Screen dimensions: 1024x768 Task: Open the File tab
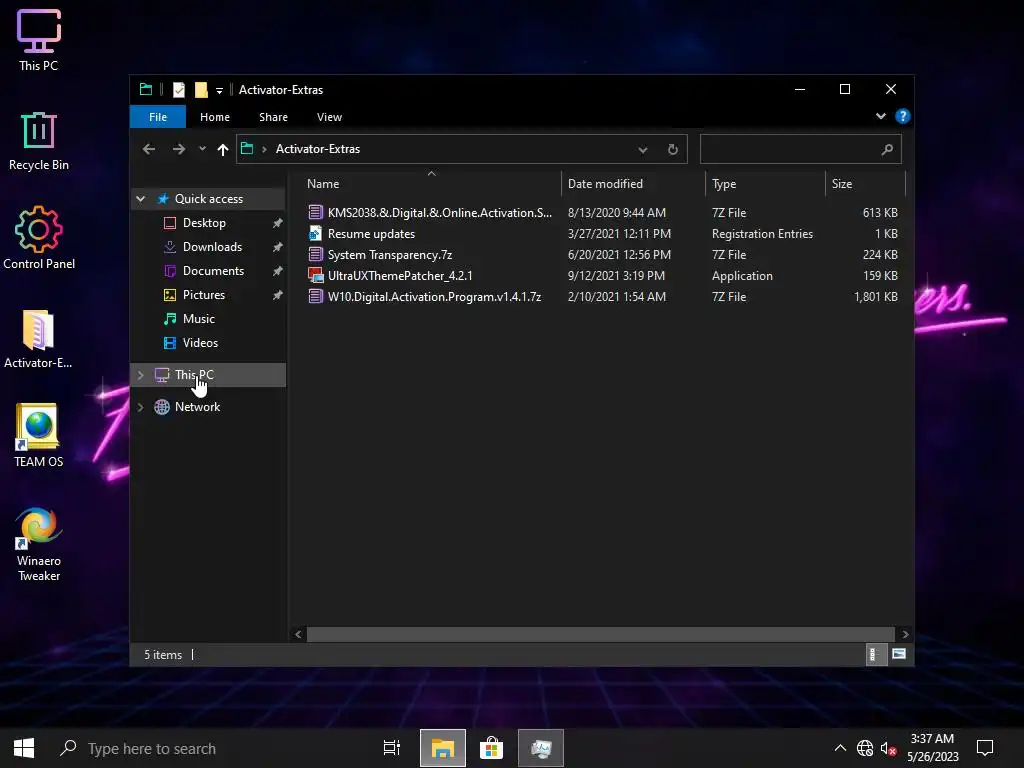coord(157,117)
